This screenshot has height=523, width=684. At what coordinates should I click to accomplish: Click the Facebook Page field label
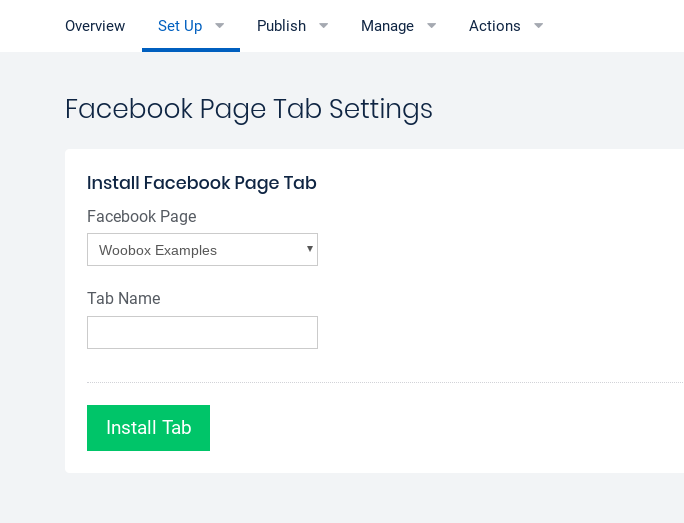pyautogui.click(x=141, y=216)
